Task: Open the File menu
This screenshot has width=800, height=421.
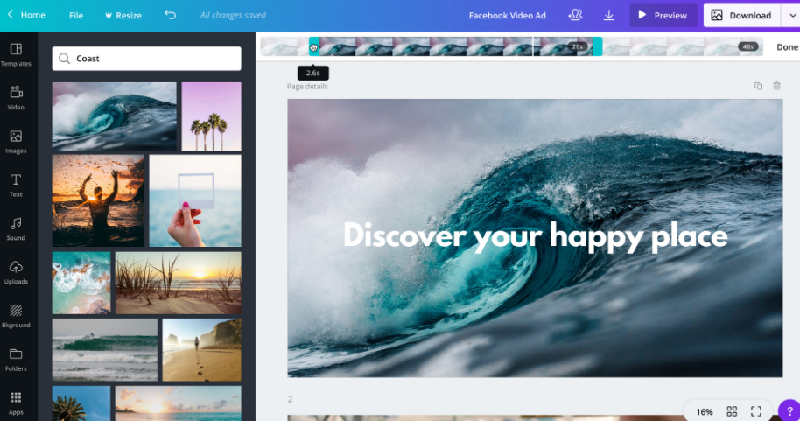Action: click(76, 15)
